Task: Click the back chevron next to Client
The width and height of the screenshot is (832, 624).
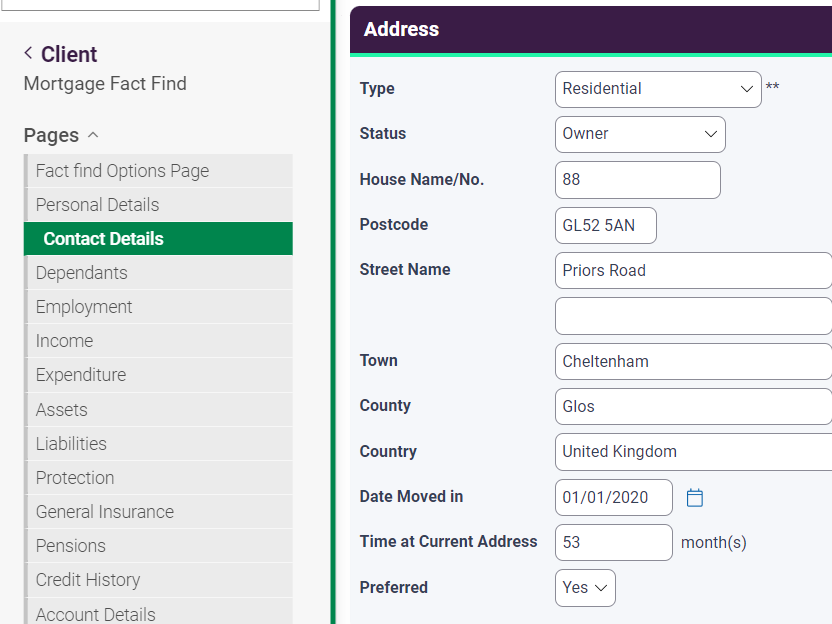Action: tap(27, 54)
